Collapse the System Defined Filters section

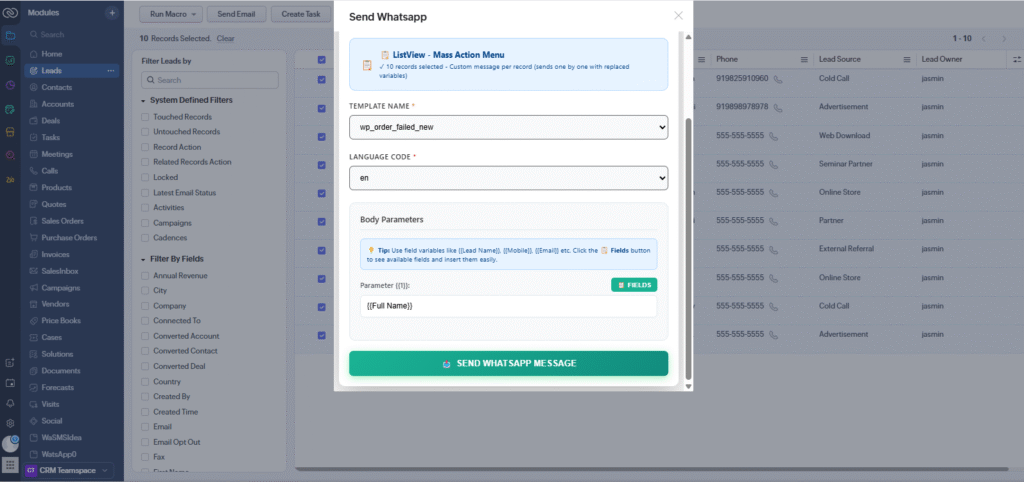[143, 101]
